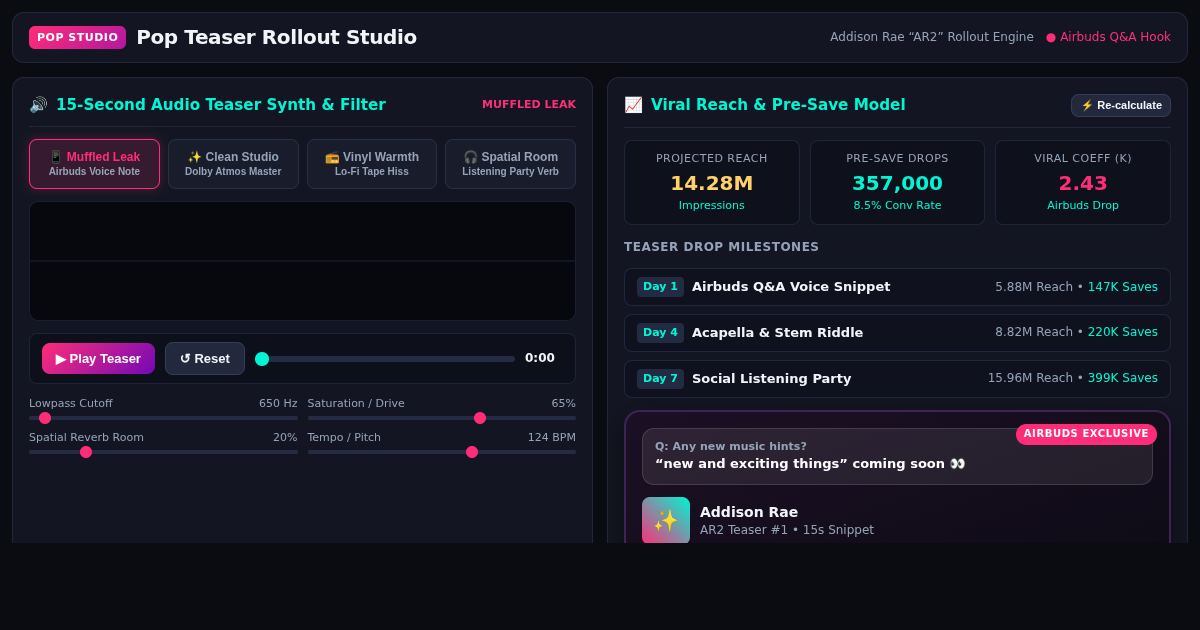Click the Airbuds Q&A Hook status indicator
The image size is (1200, 630).
(1108, 37)
